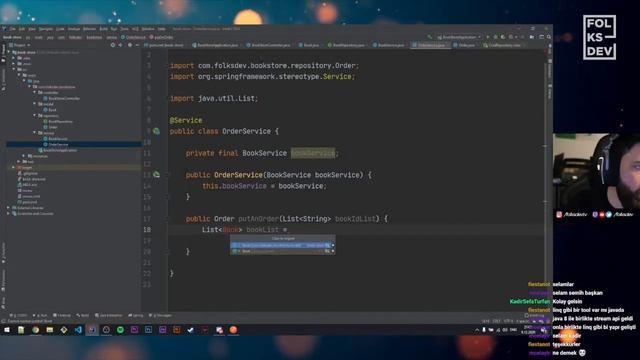
Task: Open the File menu
Action: coord(13,29)
